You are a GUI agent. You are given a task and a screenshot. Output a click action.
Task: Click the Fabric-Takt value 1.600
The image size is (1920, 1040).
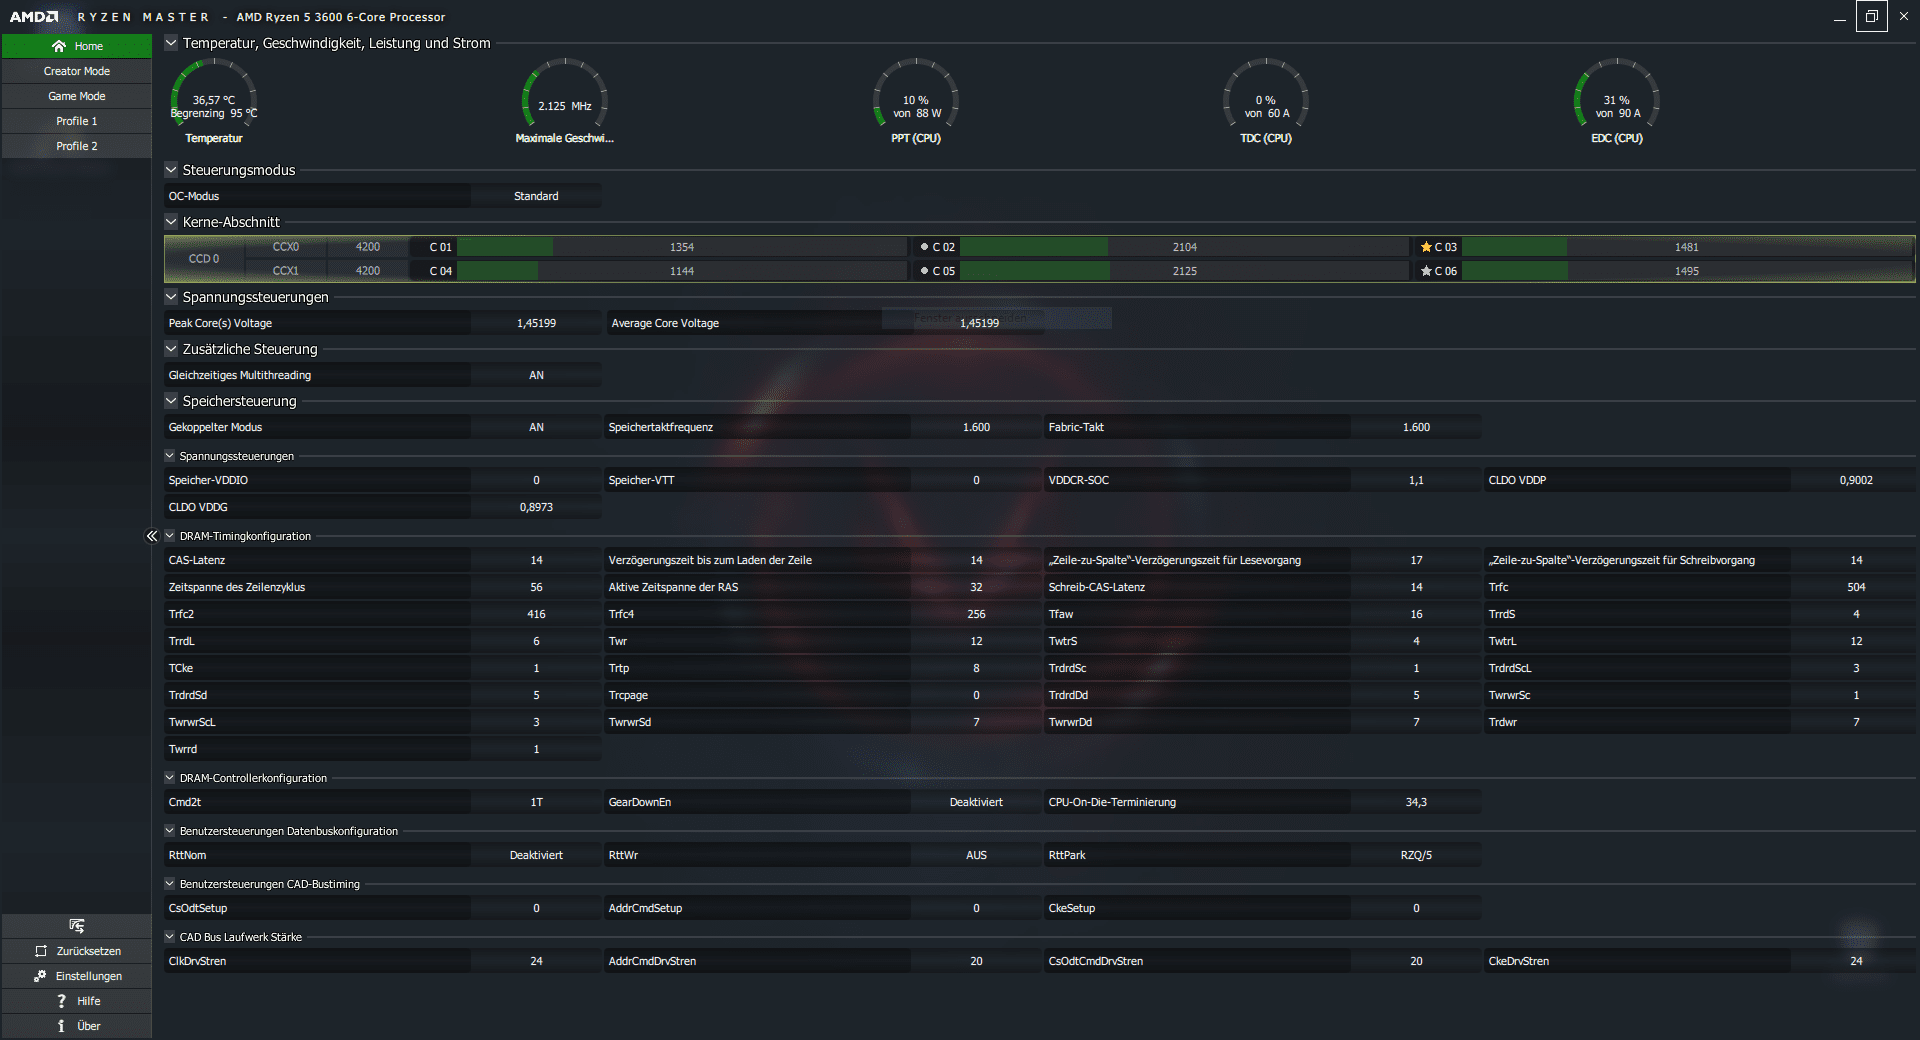click(1416, 427)
